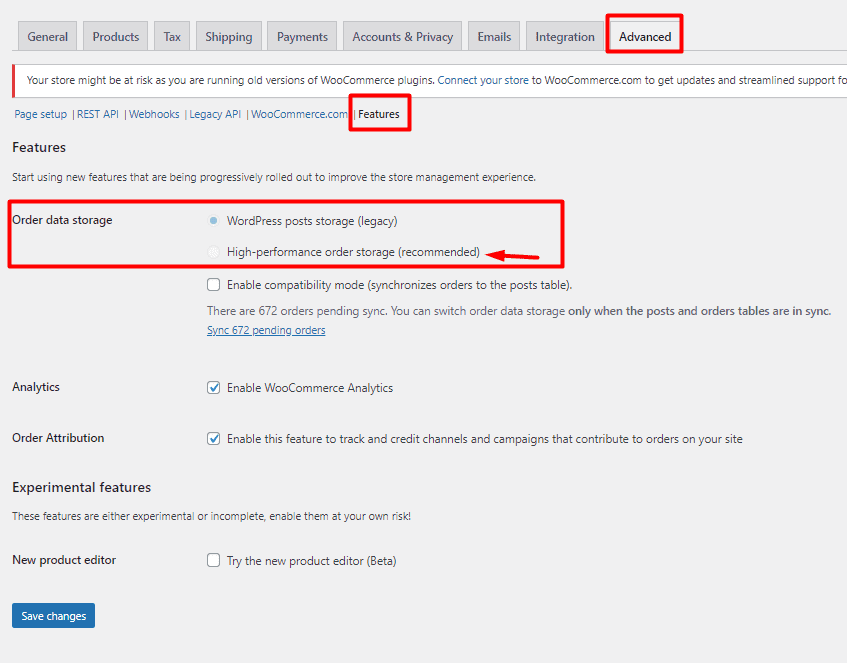Select WordPress posts storage (legacy) option
The image size is (847, 663).
[x=211, y=220]
